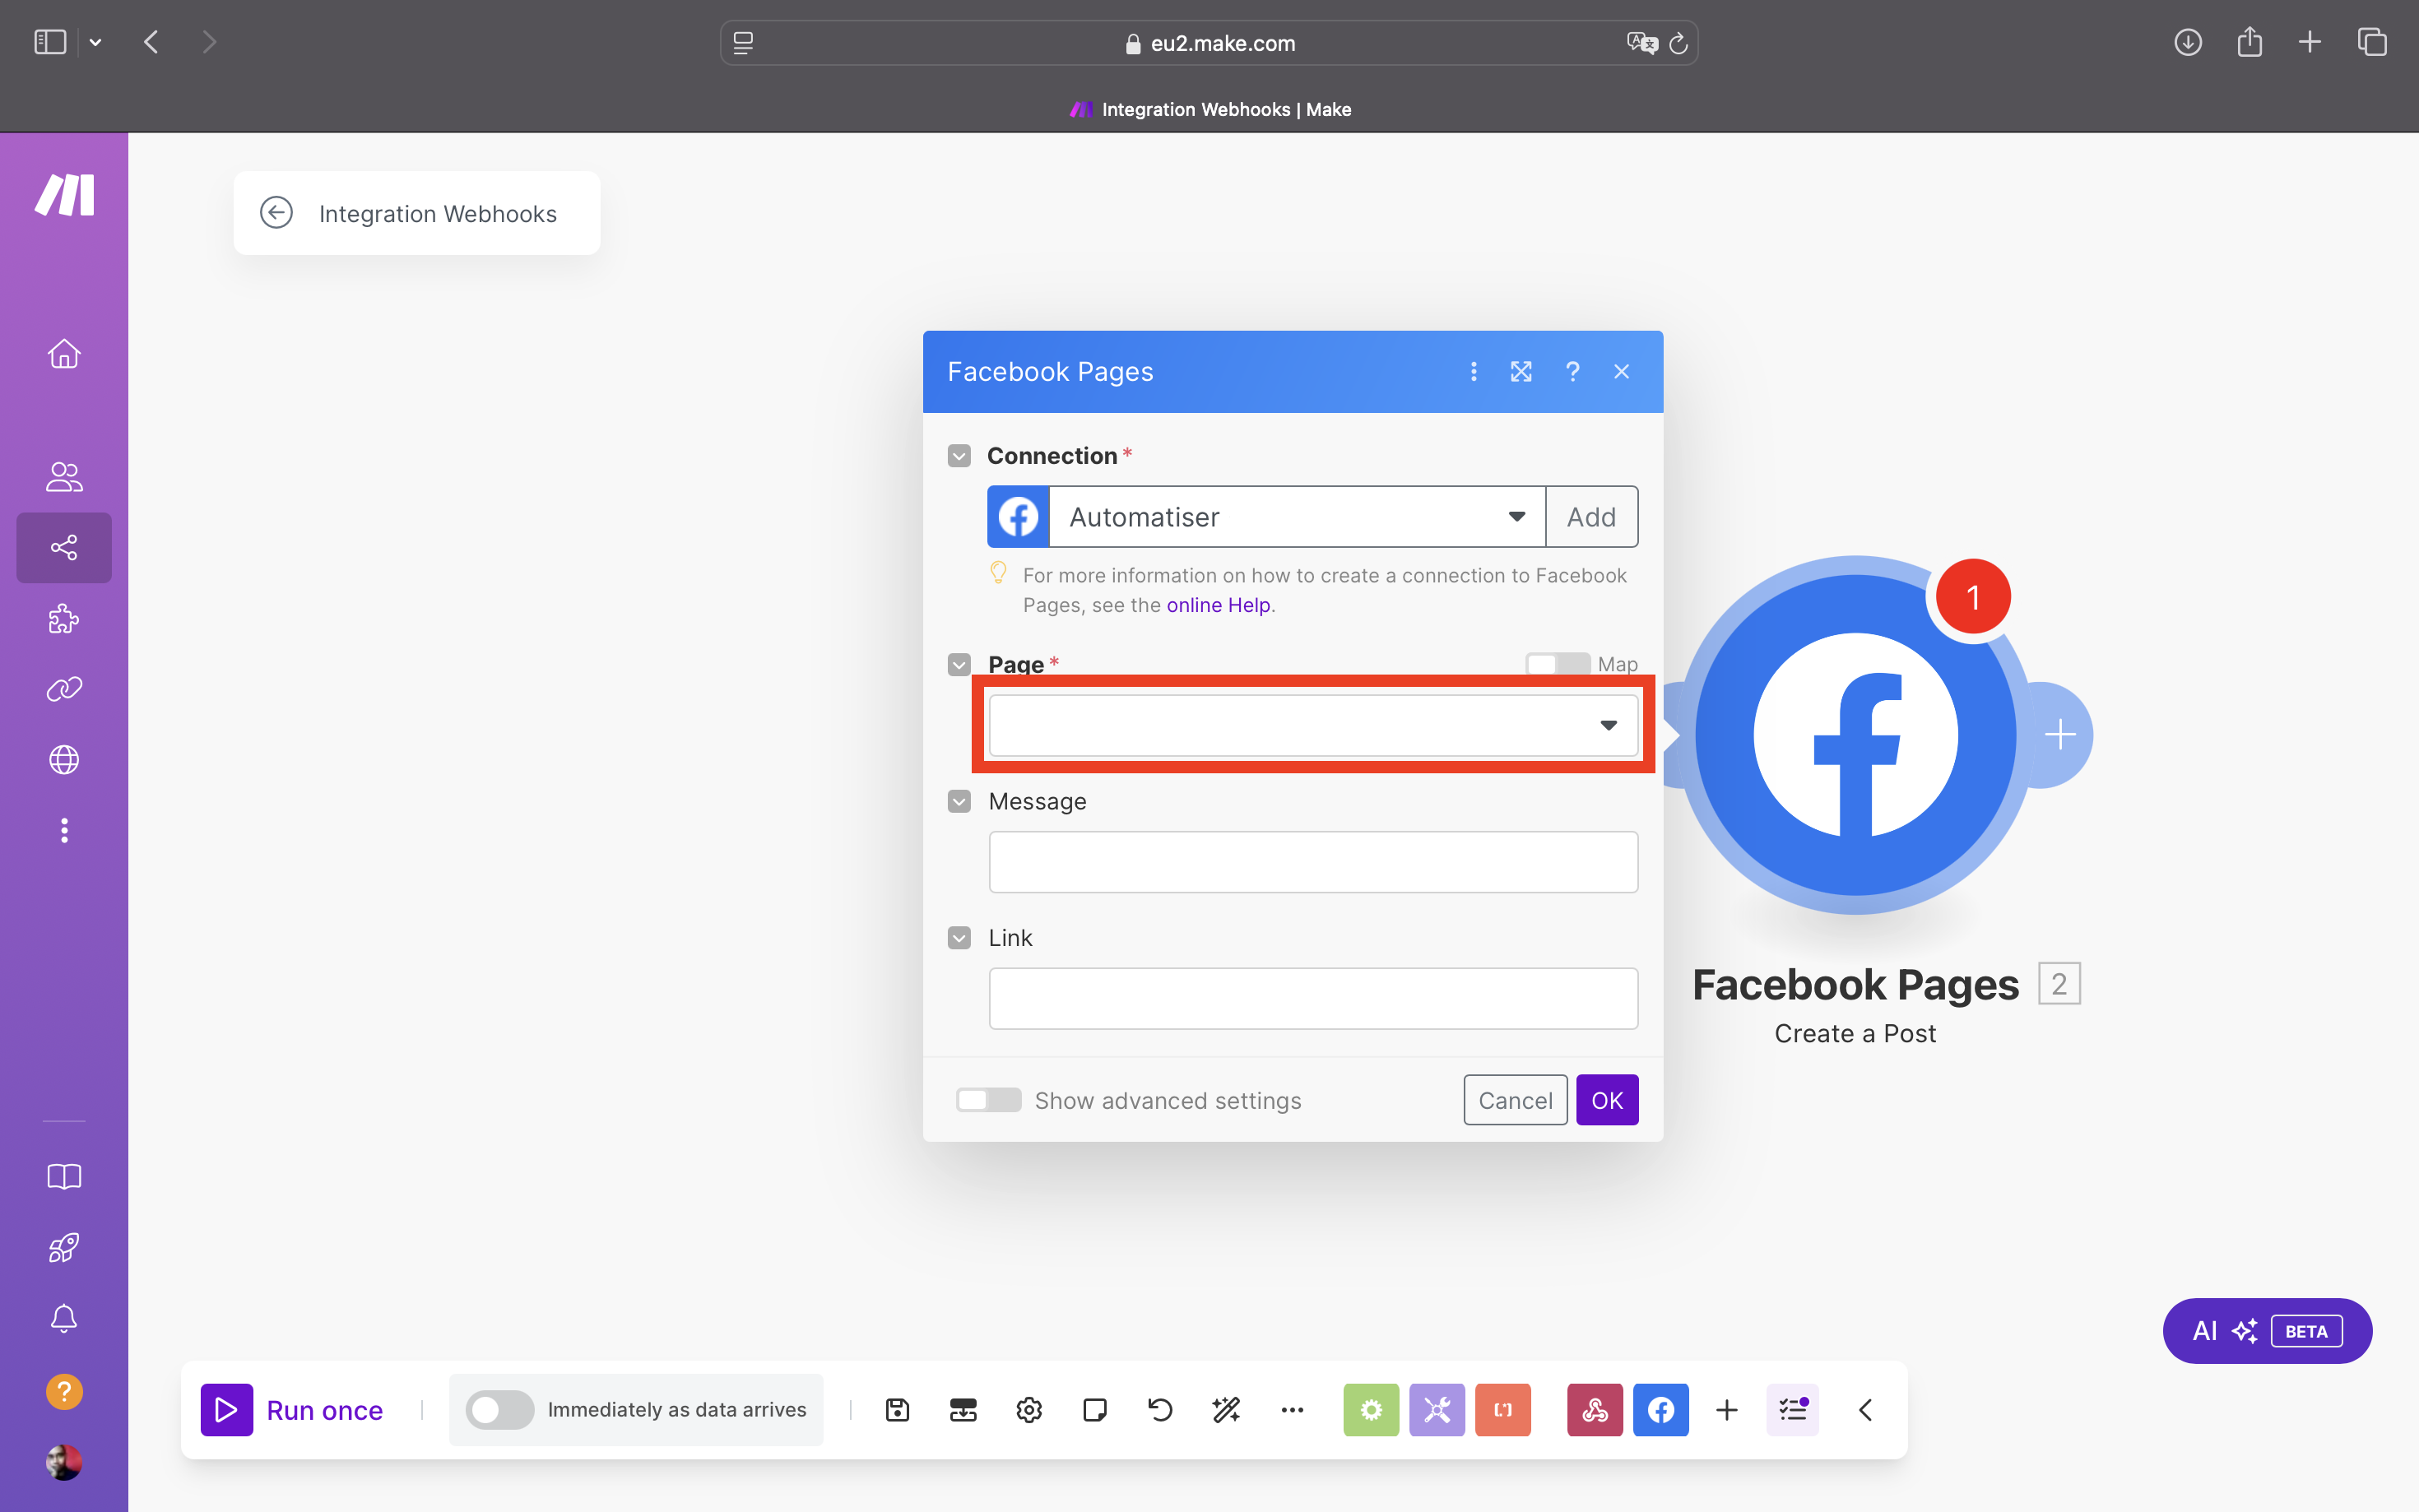Toggle the Map switch for the Page field

tap(1558, 664)
